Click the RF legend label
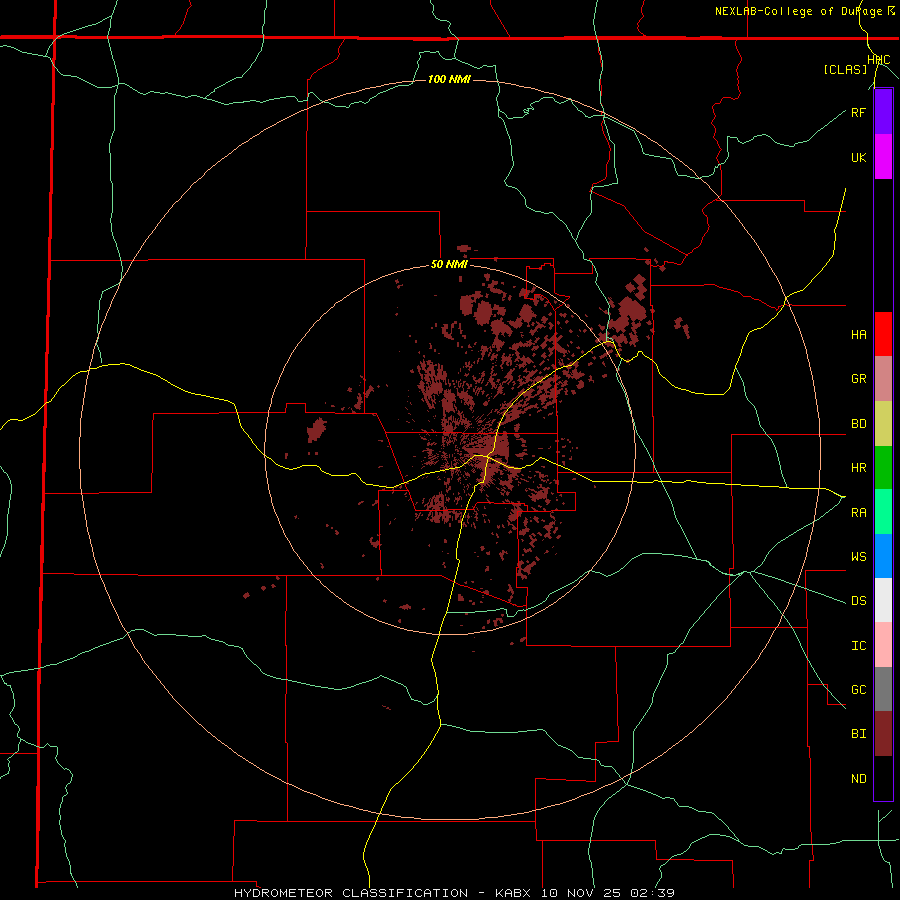 pos(858,112)
